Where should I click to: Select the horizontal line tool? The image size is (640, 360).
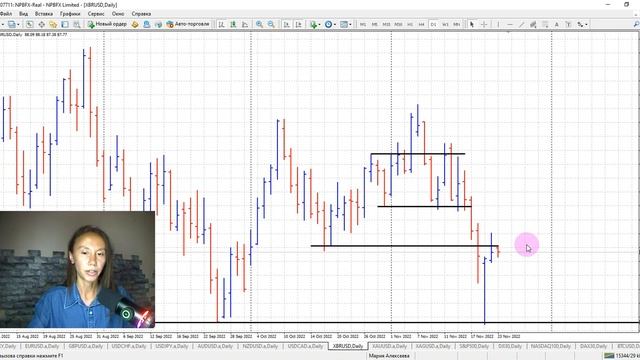coord(510,24)
